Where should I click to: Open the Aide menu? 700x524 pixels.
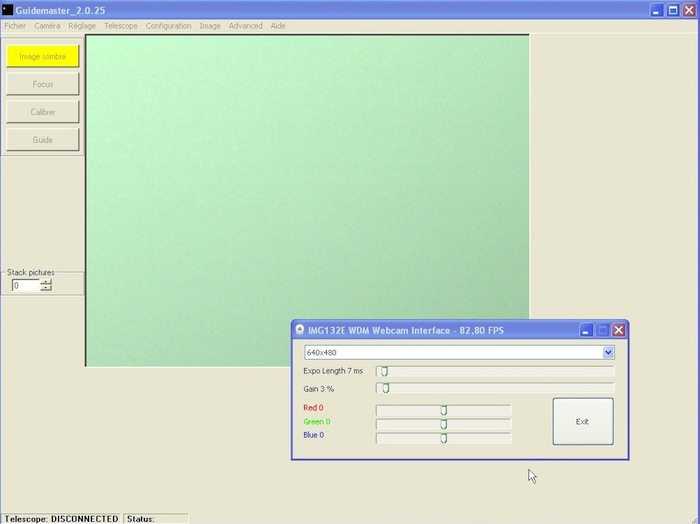[x=278, y=26]
